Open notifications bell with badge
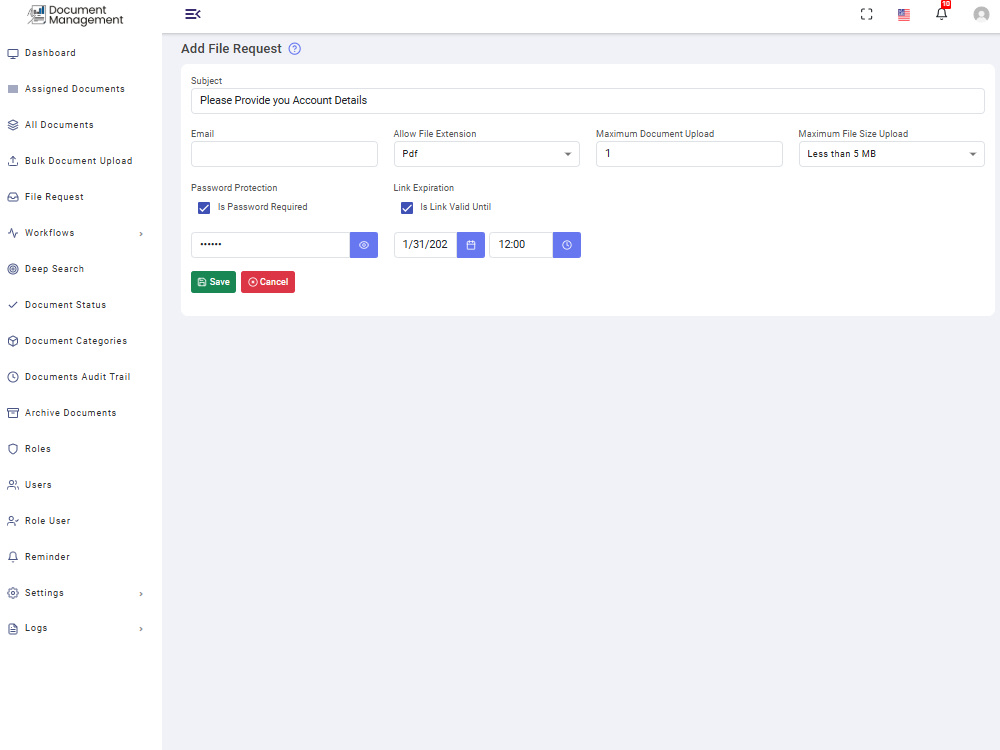 click(x=942, y=13)
